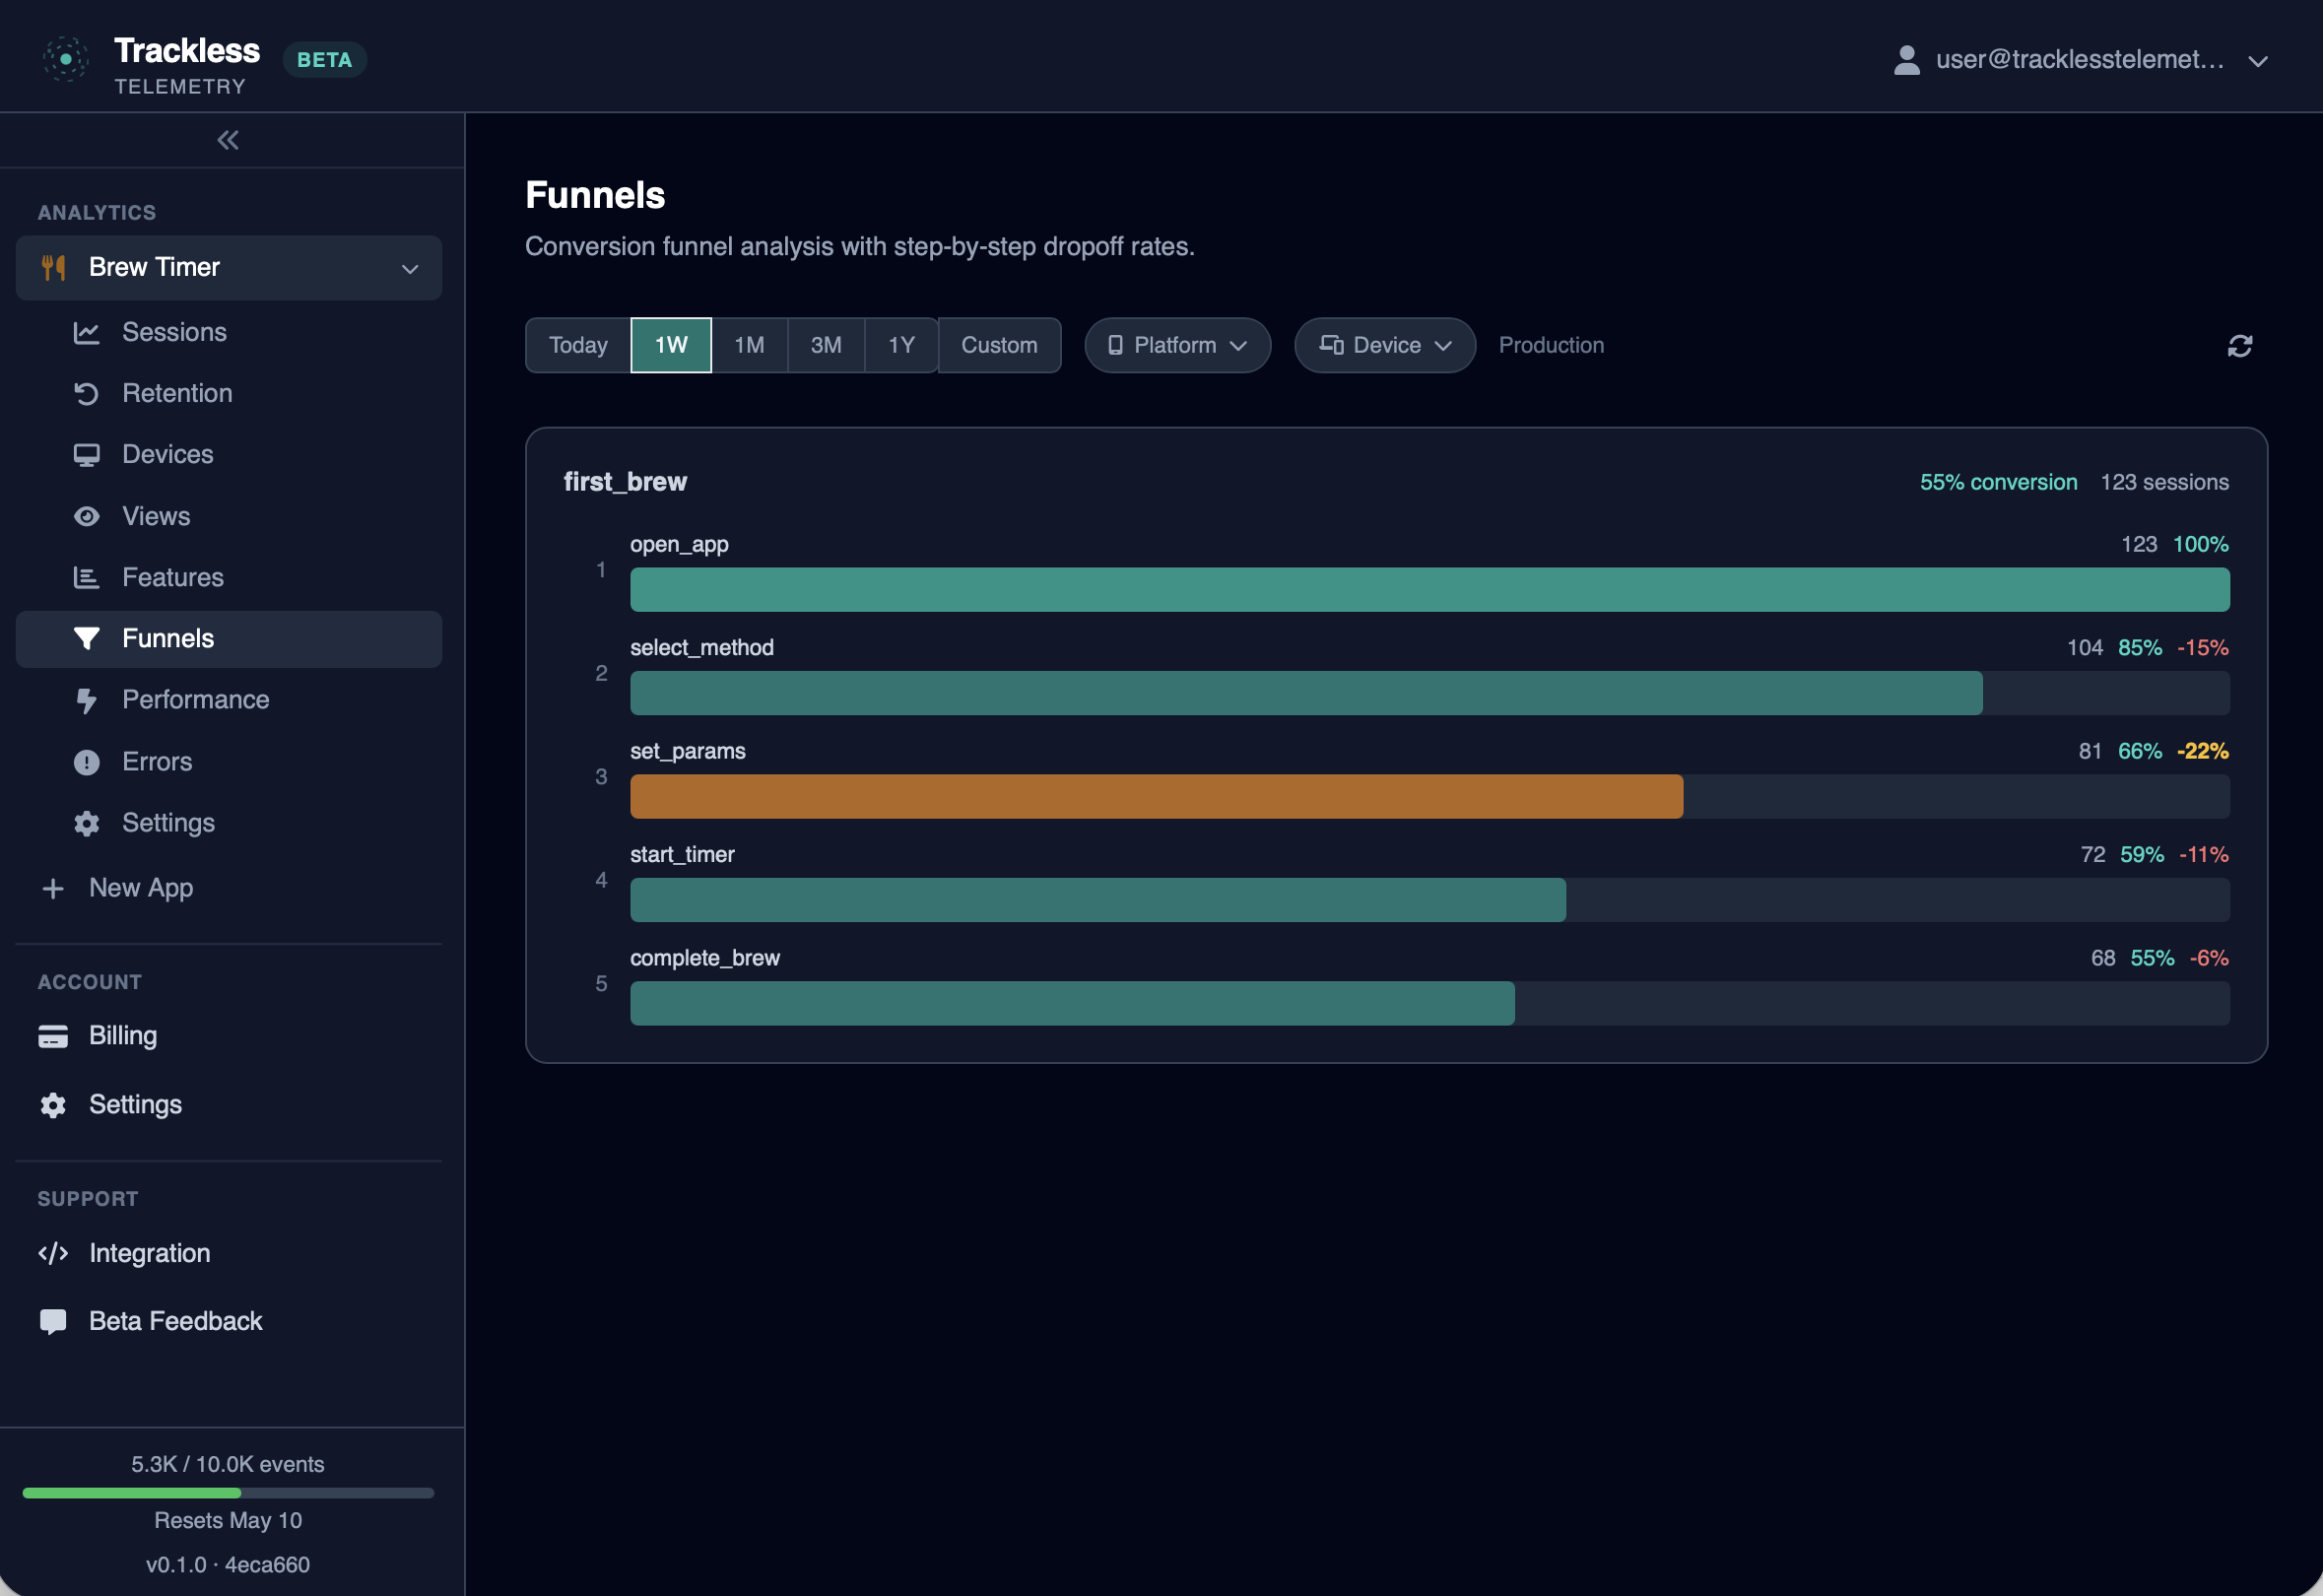Click the Retention history icon

[87, 394]
